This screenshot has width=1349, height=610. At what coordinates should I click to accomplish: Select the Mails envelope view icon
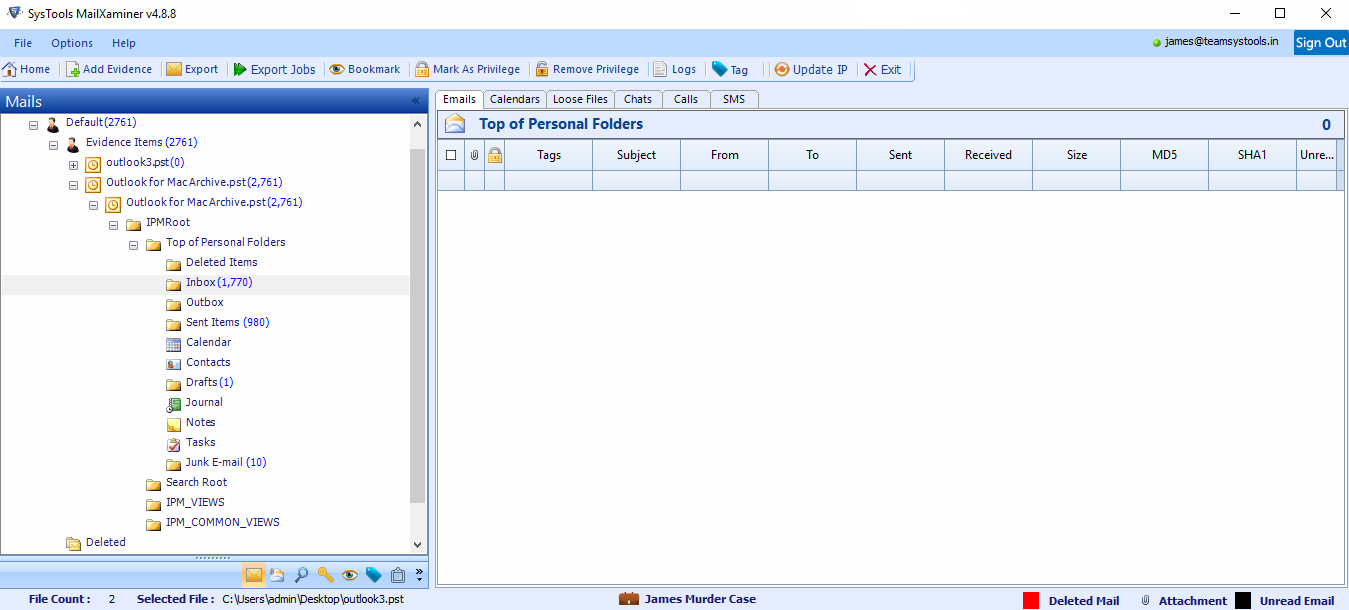(253, 575)
